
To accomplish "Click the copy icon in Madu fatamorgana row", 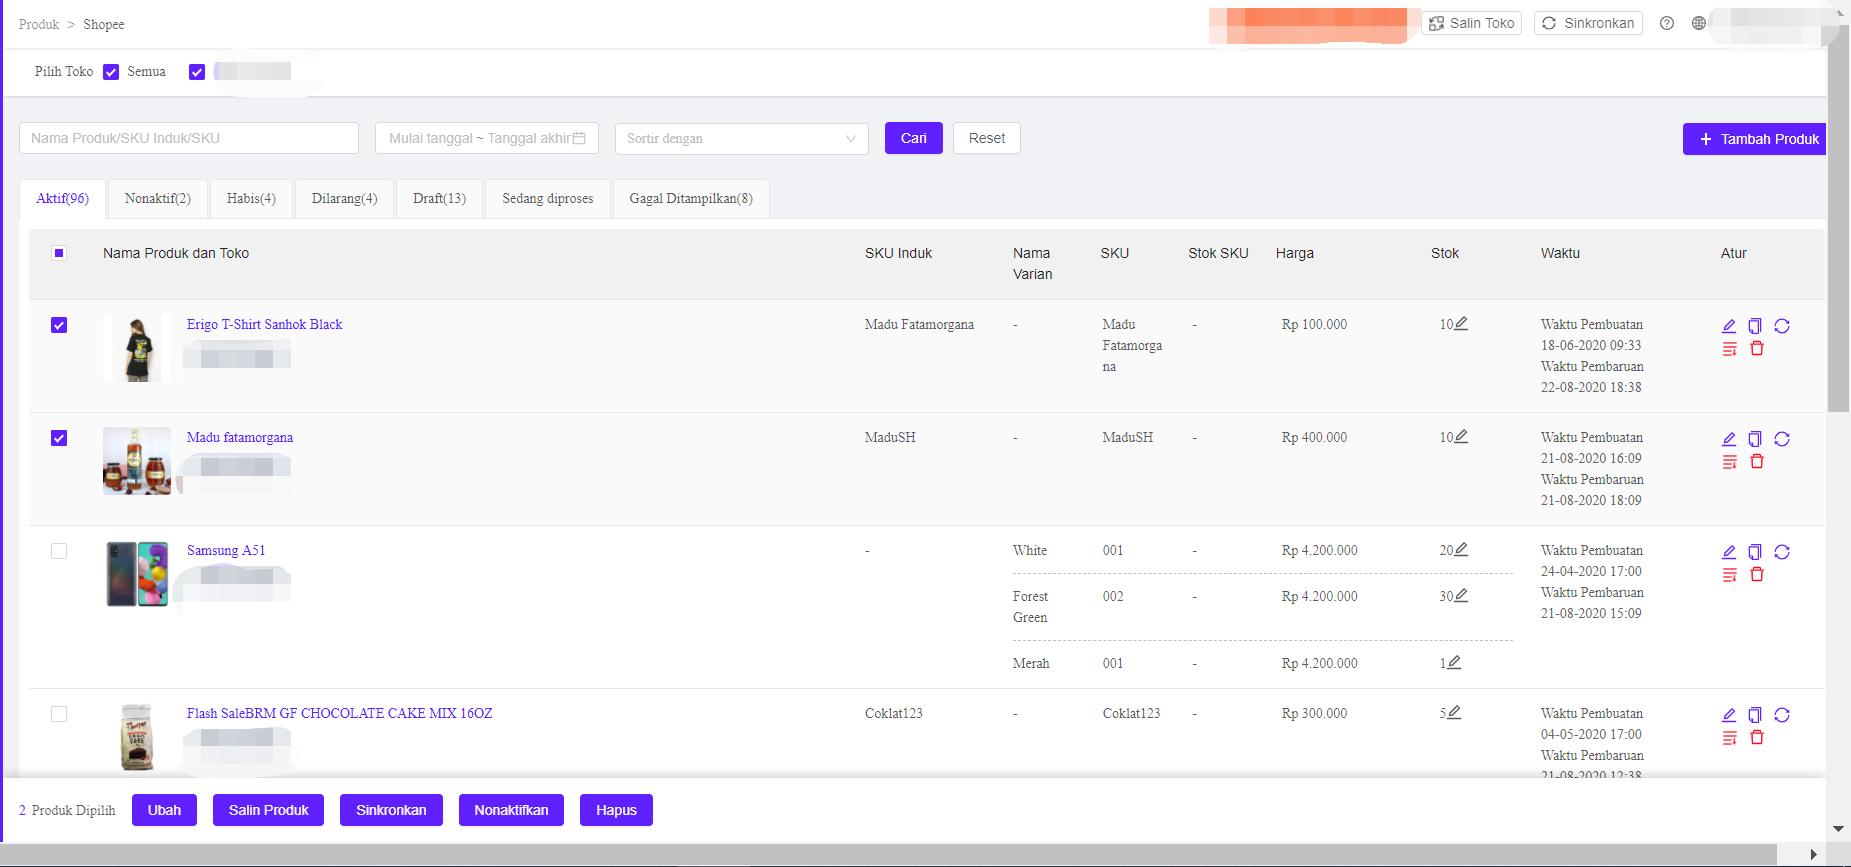I will point(1755,439).
